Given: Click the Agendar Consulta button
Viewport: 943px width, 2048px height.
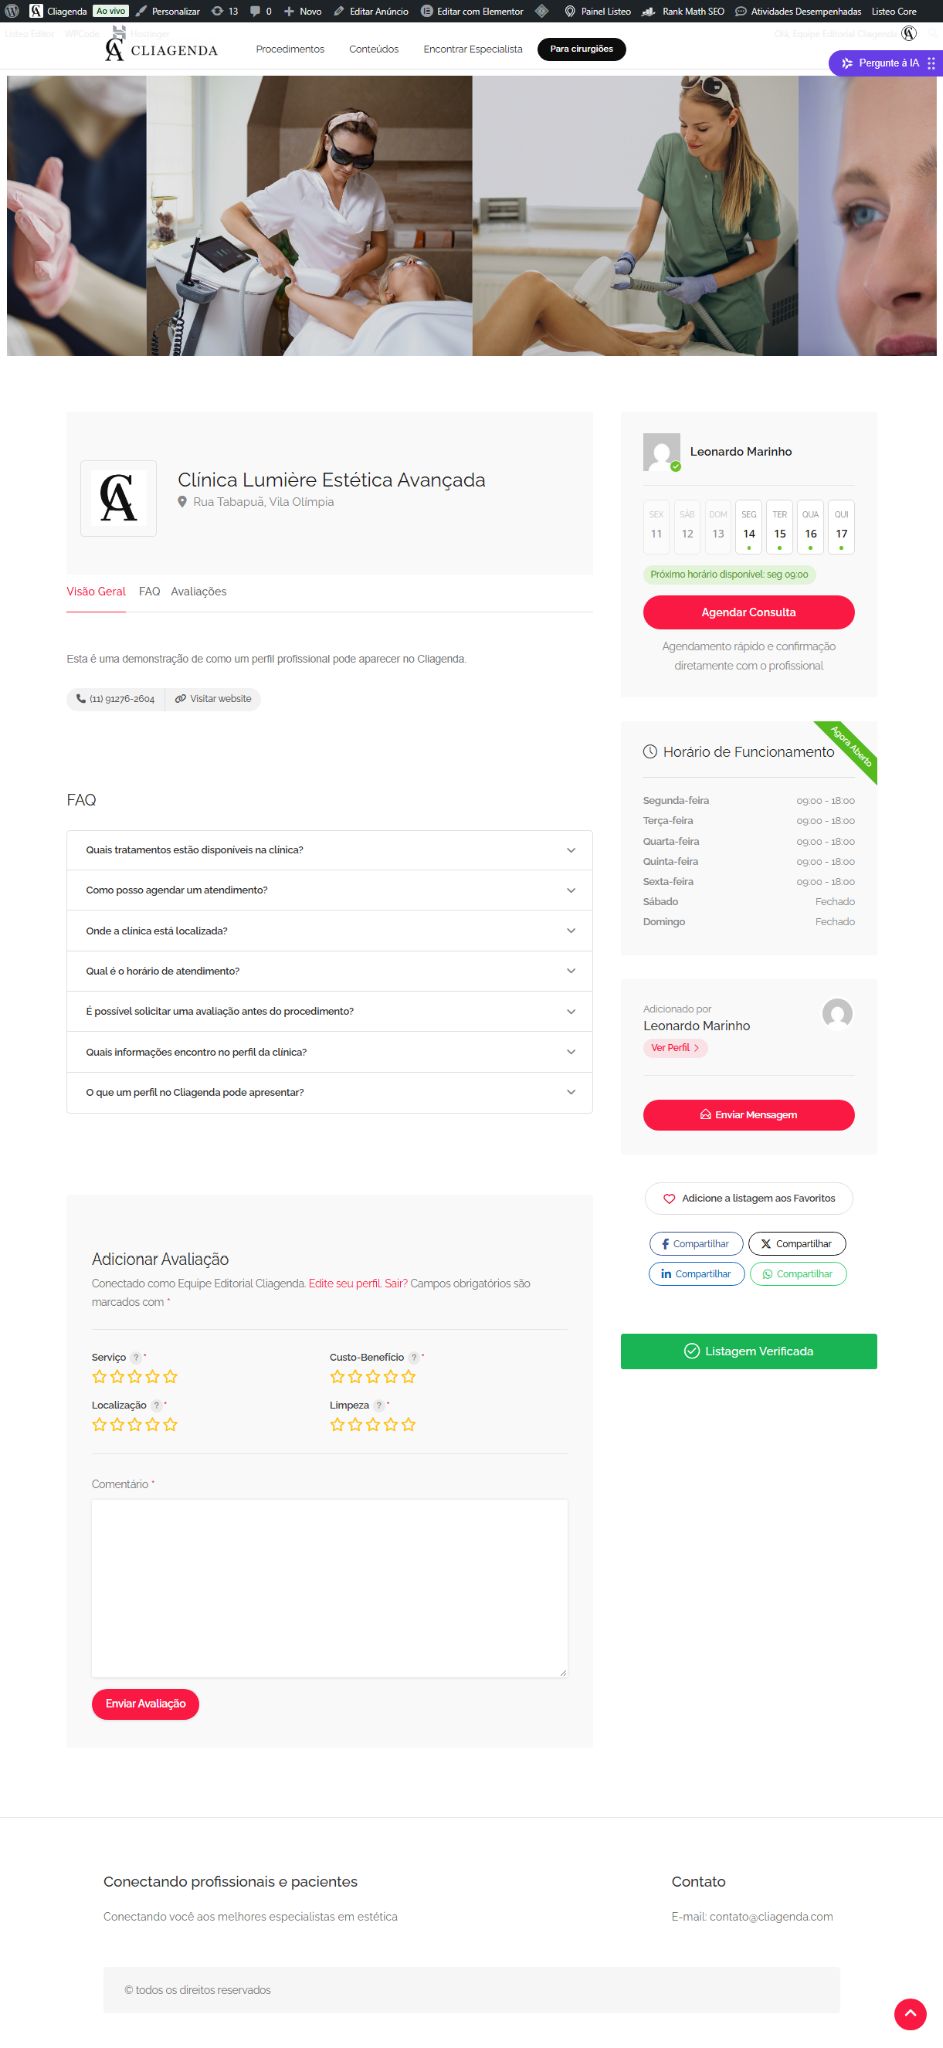Looking at the screenshot, I should (x=749, y=612).
